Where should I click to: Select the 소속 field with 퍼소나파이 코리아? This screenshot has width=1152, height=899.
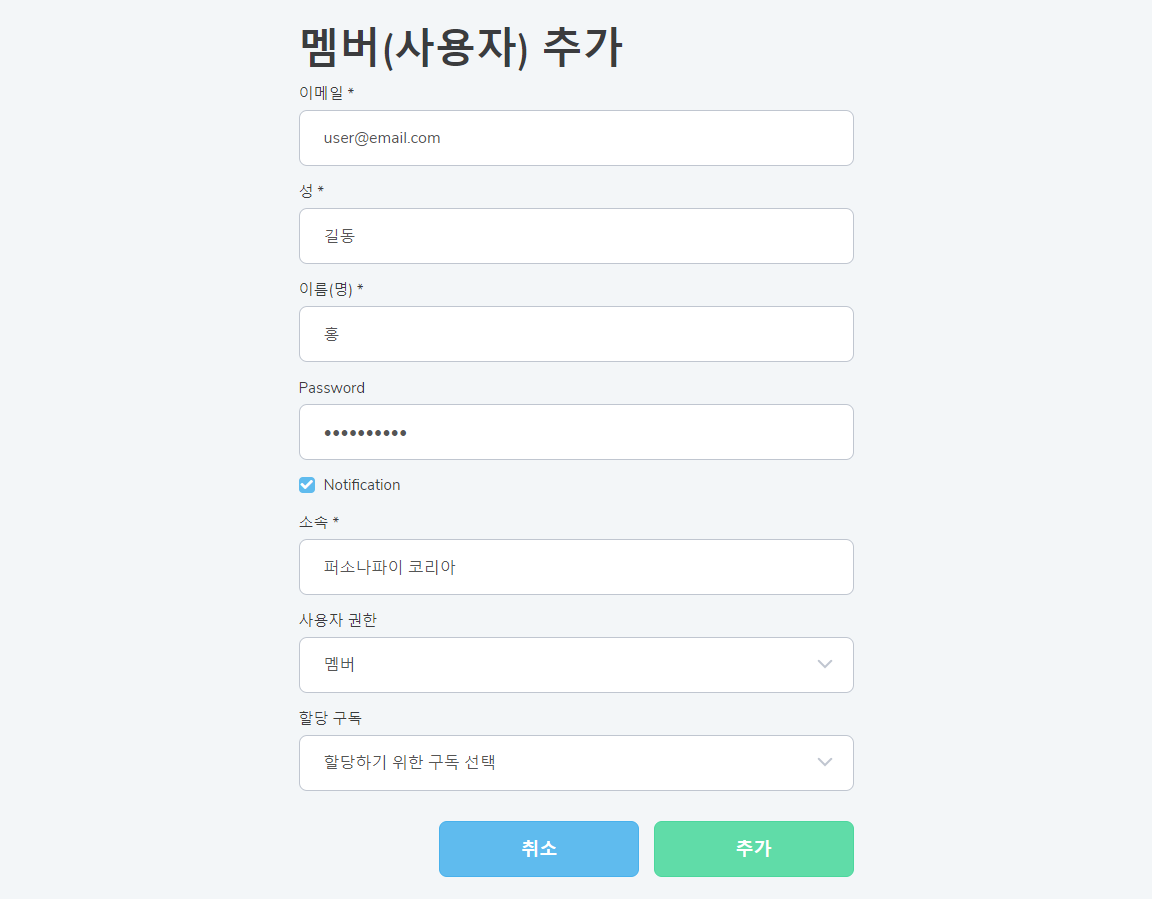pyautogui.click(x=576, y=567)
